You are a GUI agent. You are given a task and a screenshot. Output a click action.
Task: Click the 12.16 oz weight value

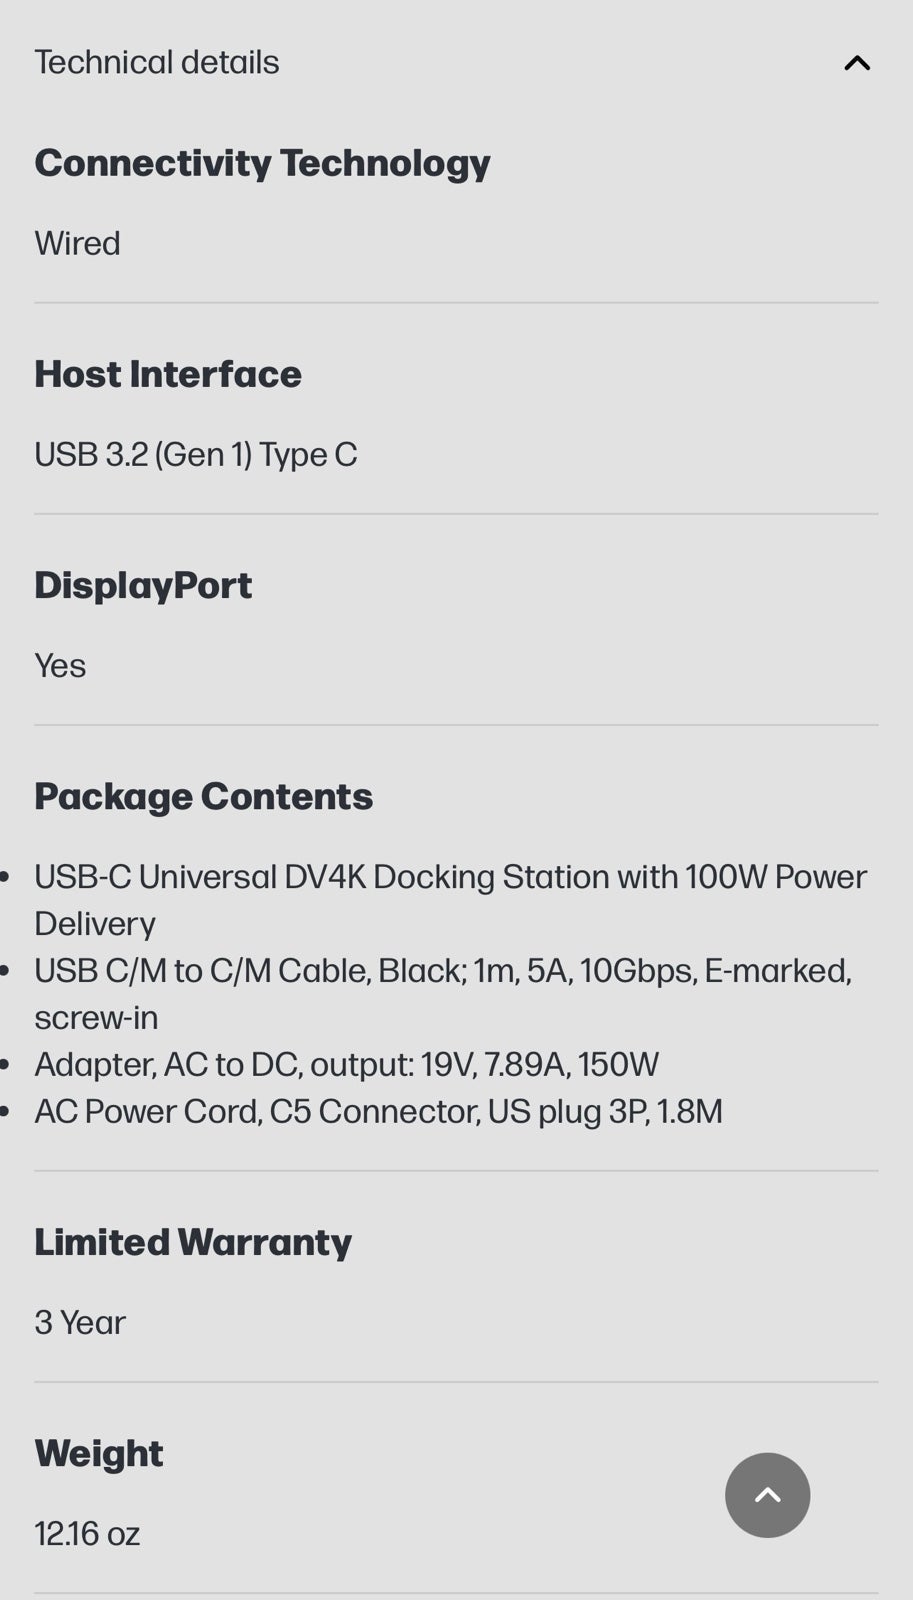(87, 1533)
